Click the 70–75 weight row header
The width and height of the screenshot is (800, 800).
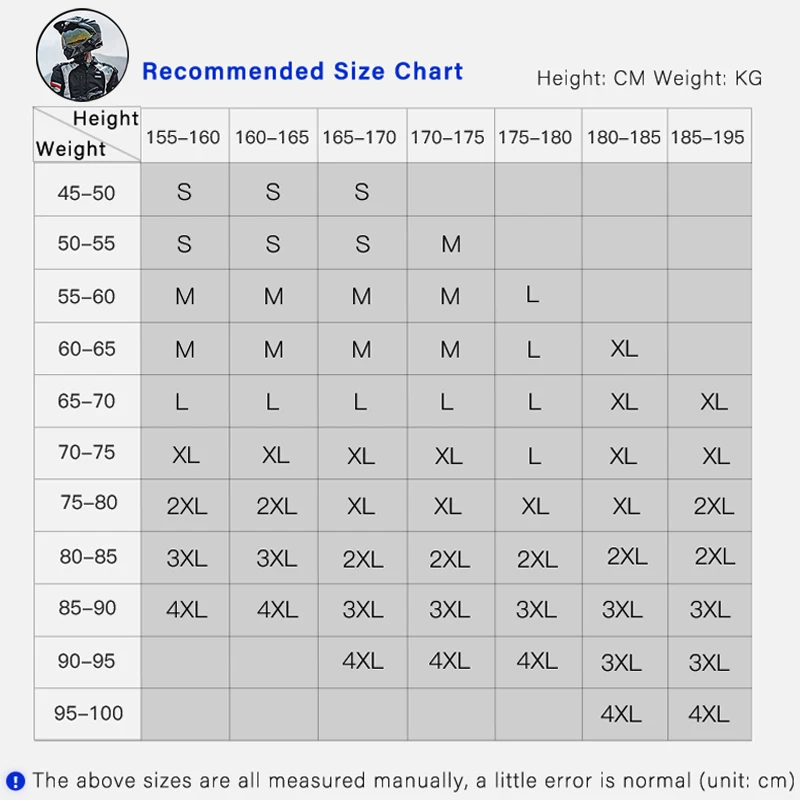pyautogui.click(x=87, y=453)
